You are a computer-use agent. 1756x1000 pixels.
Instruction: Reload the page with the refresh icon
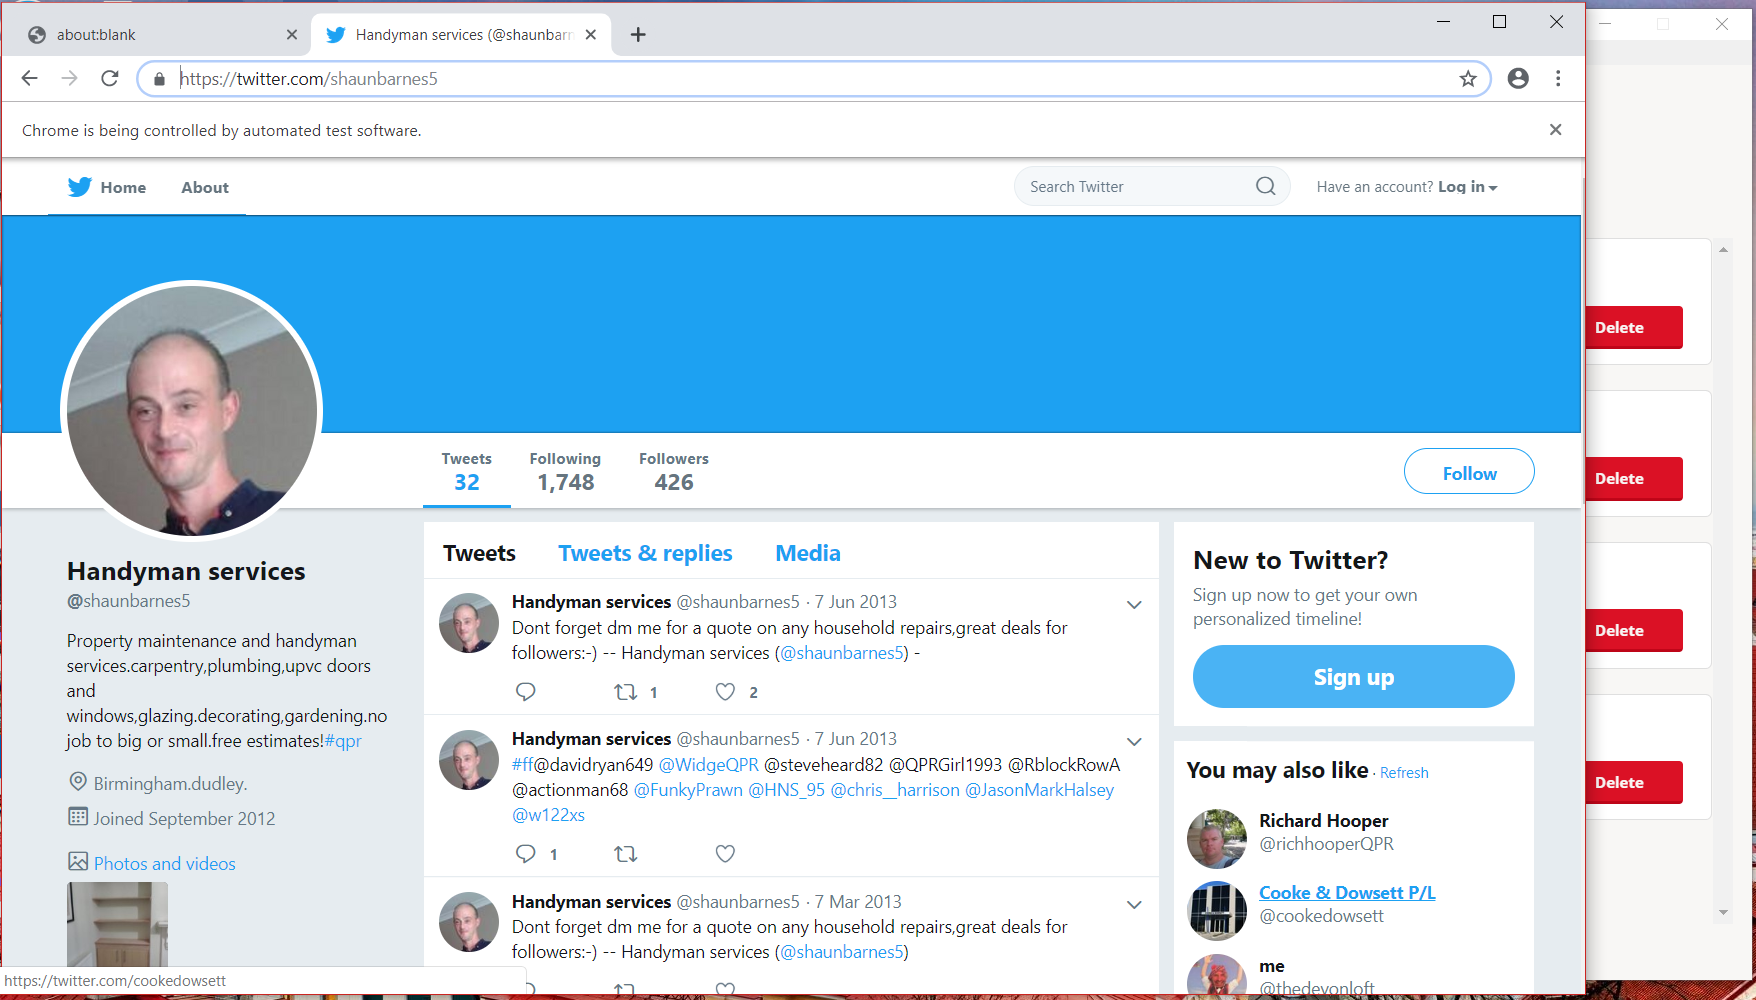click(110, 78)
